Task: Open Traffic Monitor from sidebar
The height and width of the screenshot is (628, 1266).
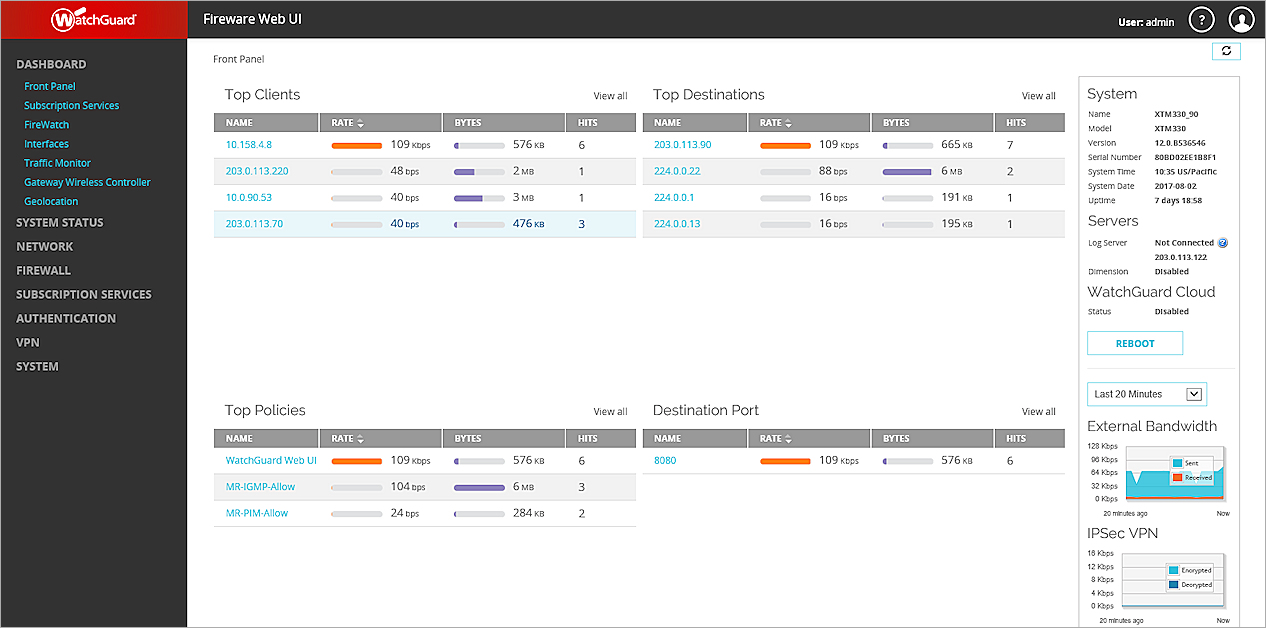Action: coord(57,163)
